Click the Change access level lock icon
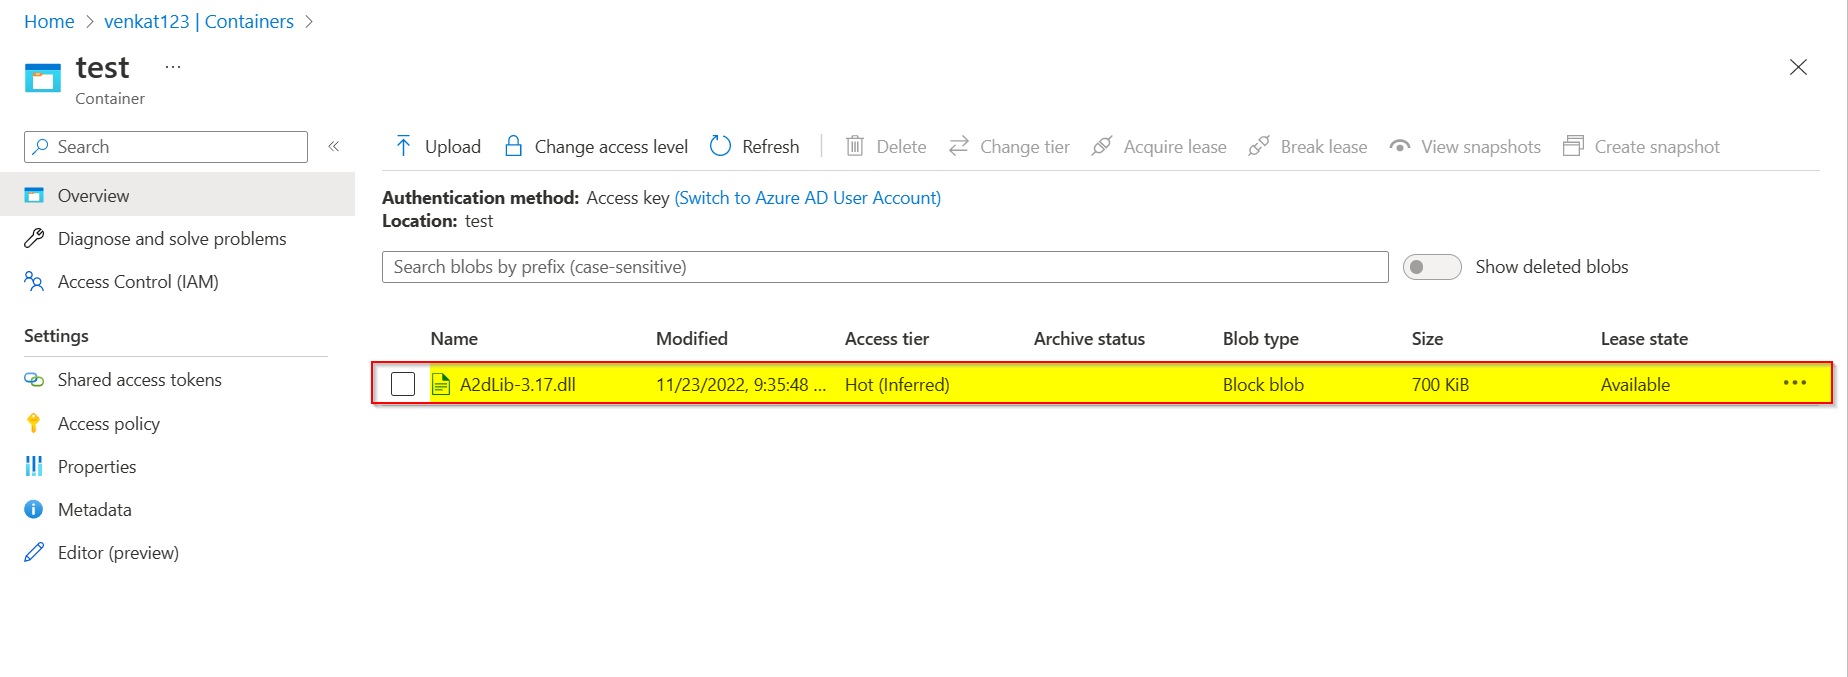Viewport: 1848px width, 677px height. (513, 147)
